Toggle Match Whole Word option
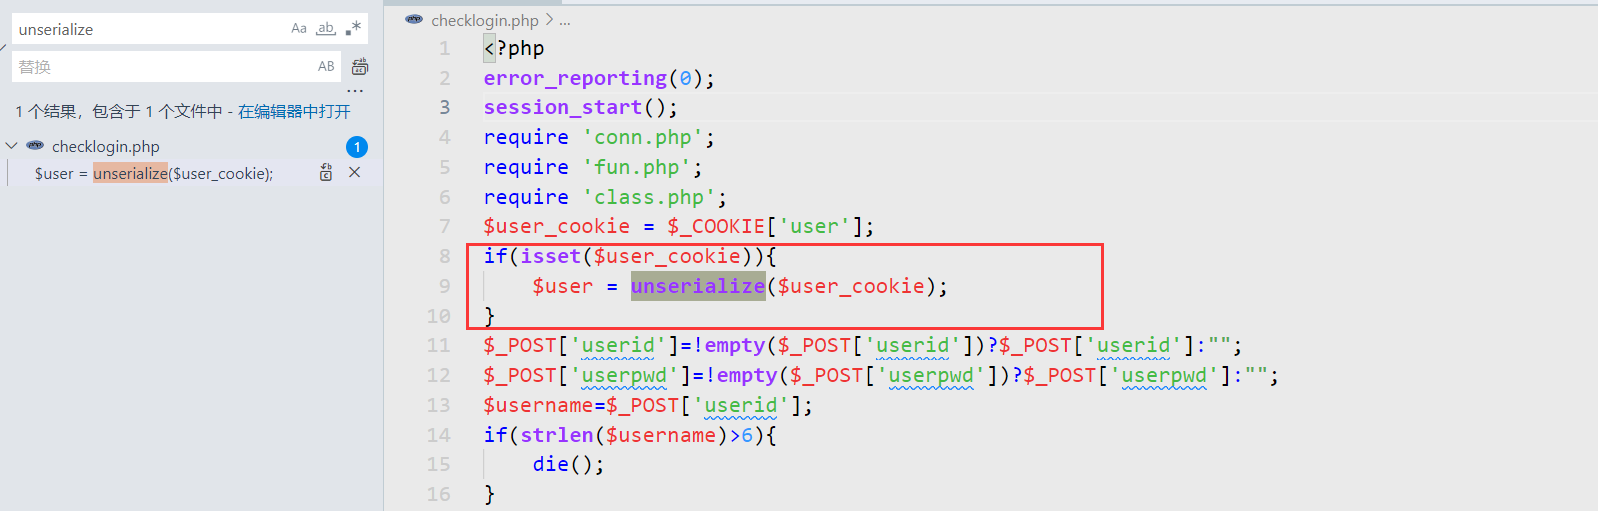This screenshot has width=1598, height=511. click(x=326, y=29)
